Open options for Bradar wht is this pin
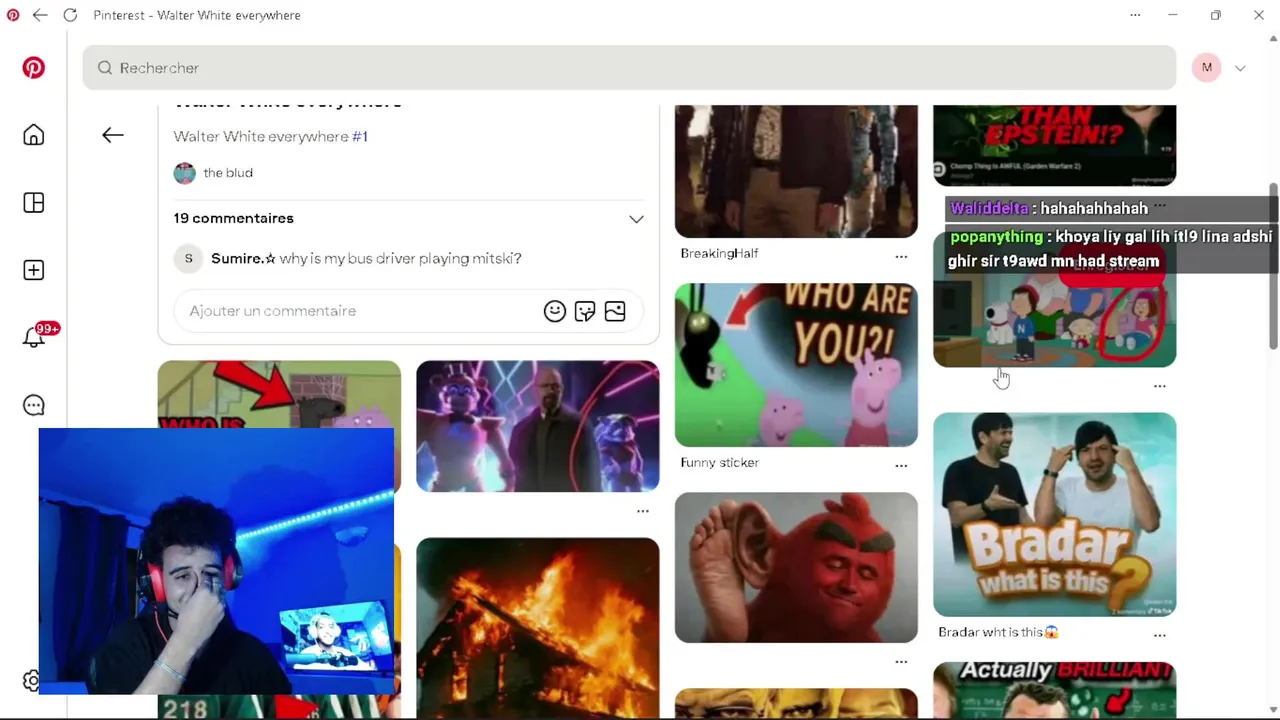The image size is (1280, 720). point(1160,635)
